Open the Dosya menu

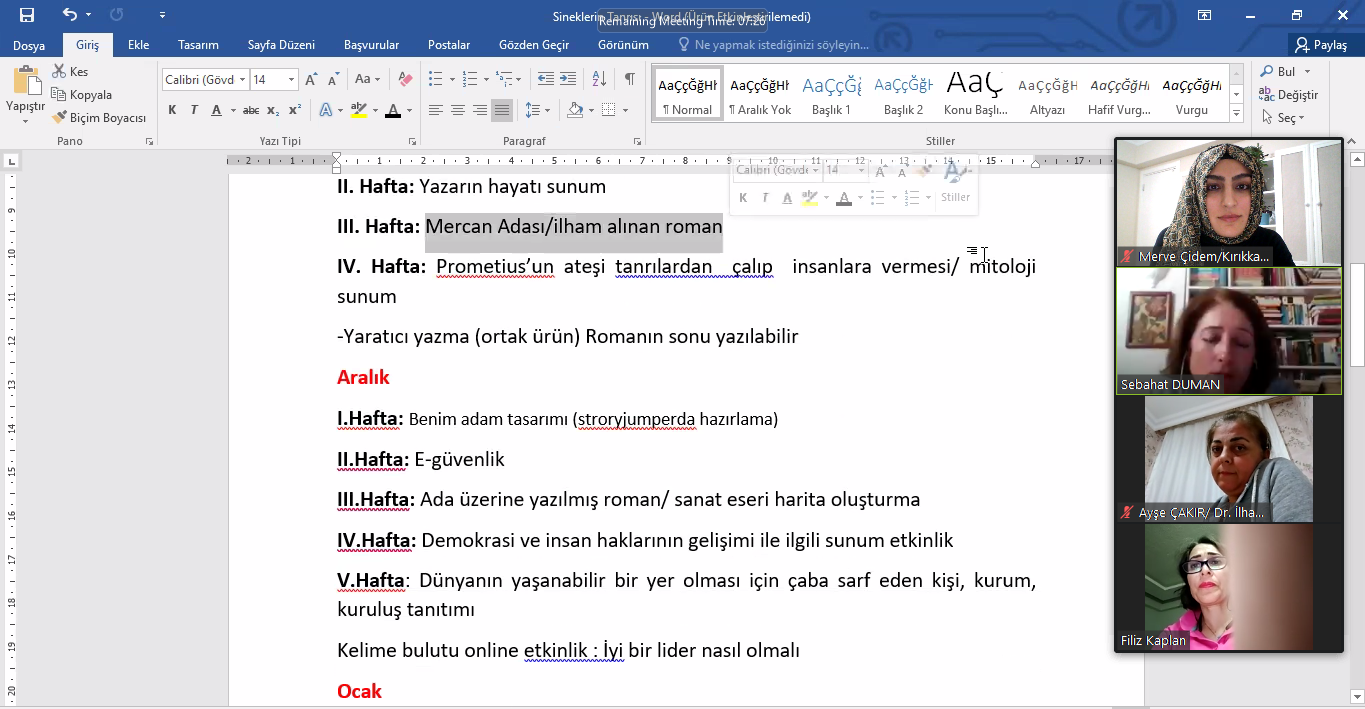(x=29, y=45)
